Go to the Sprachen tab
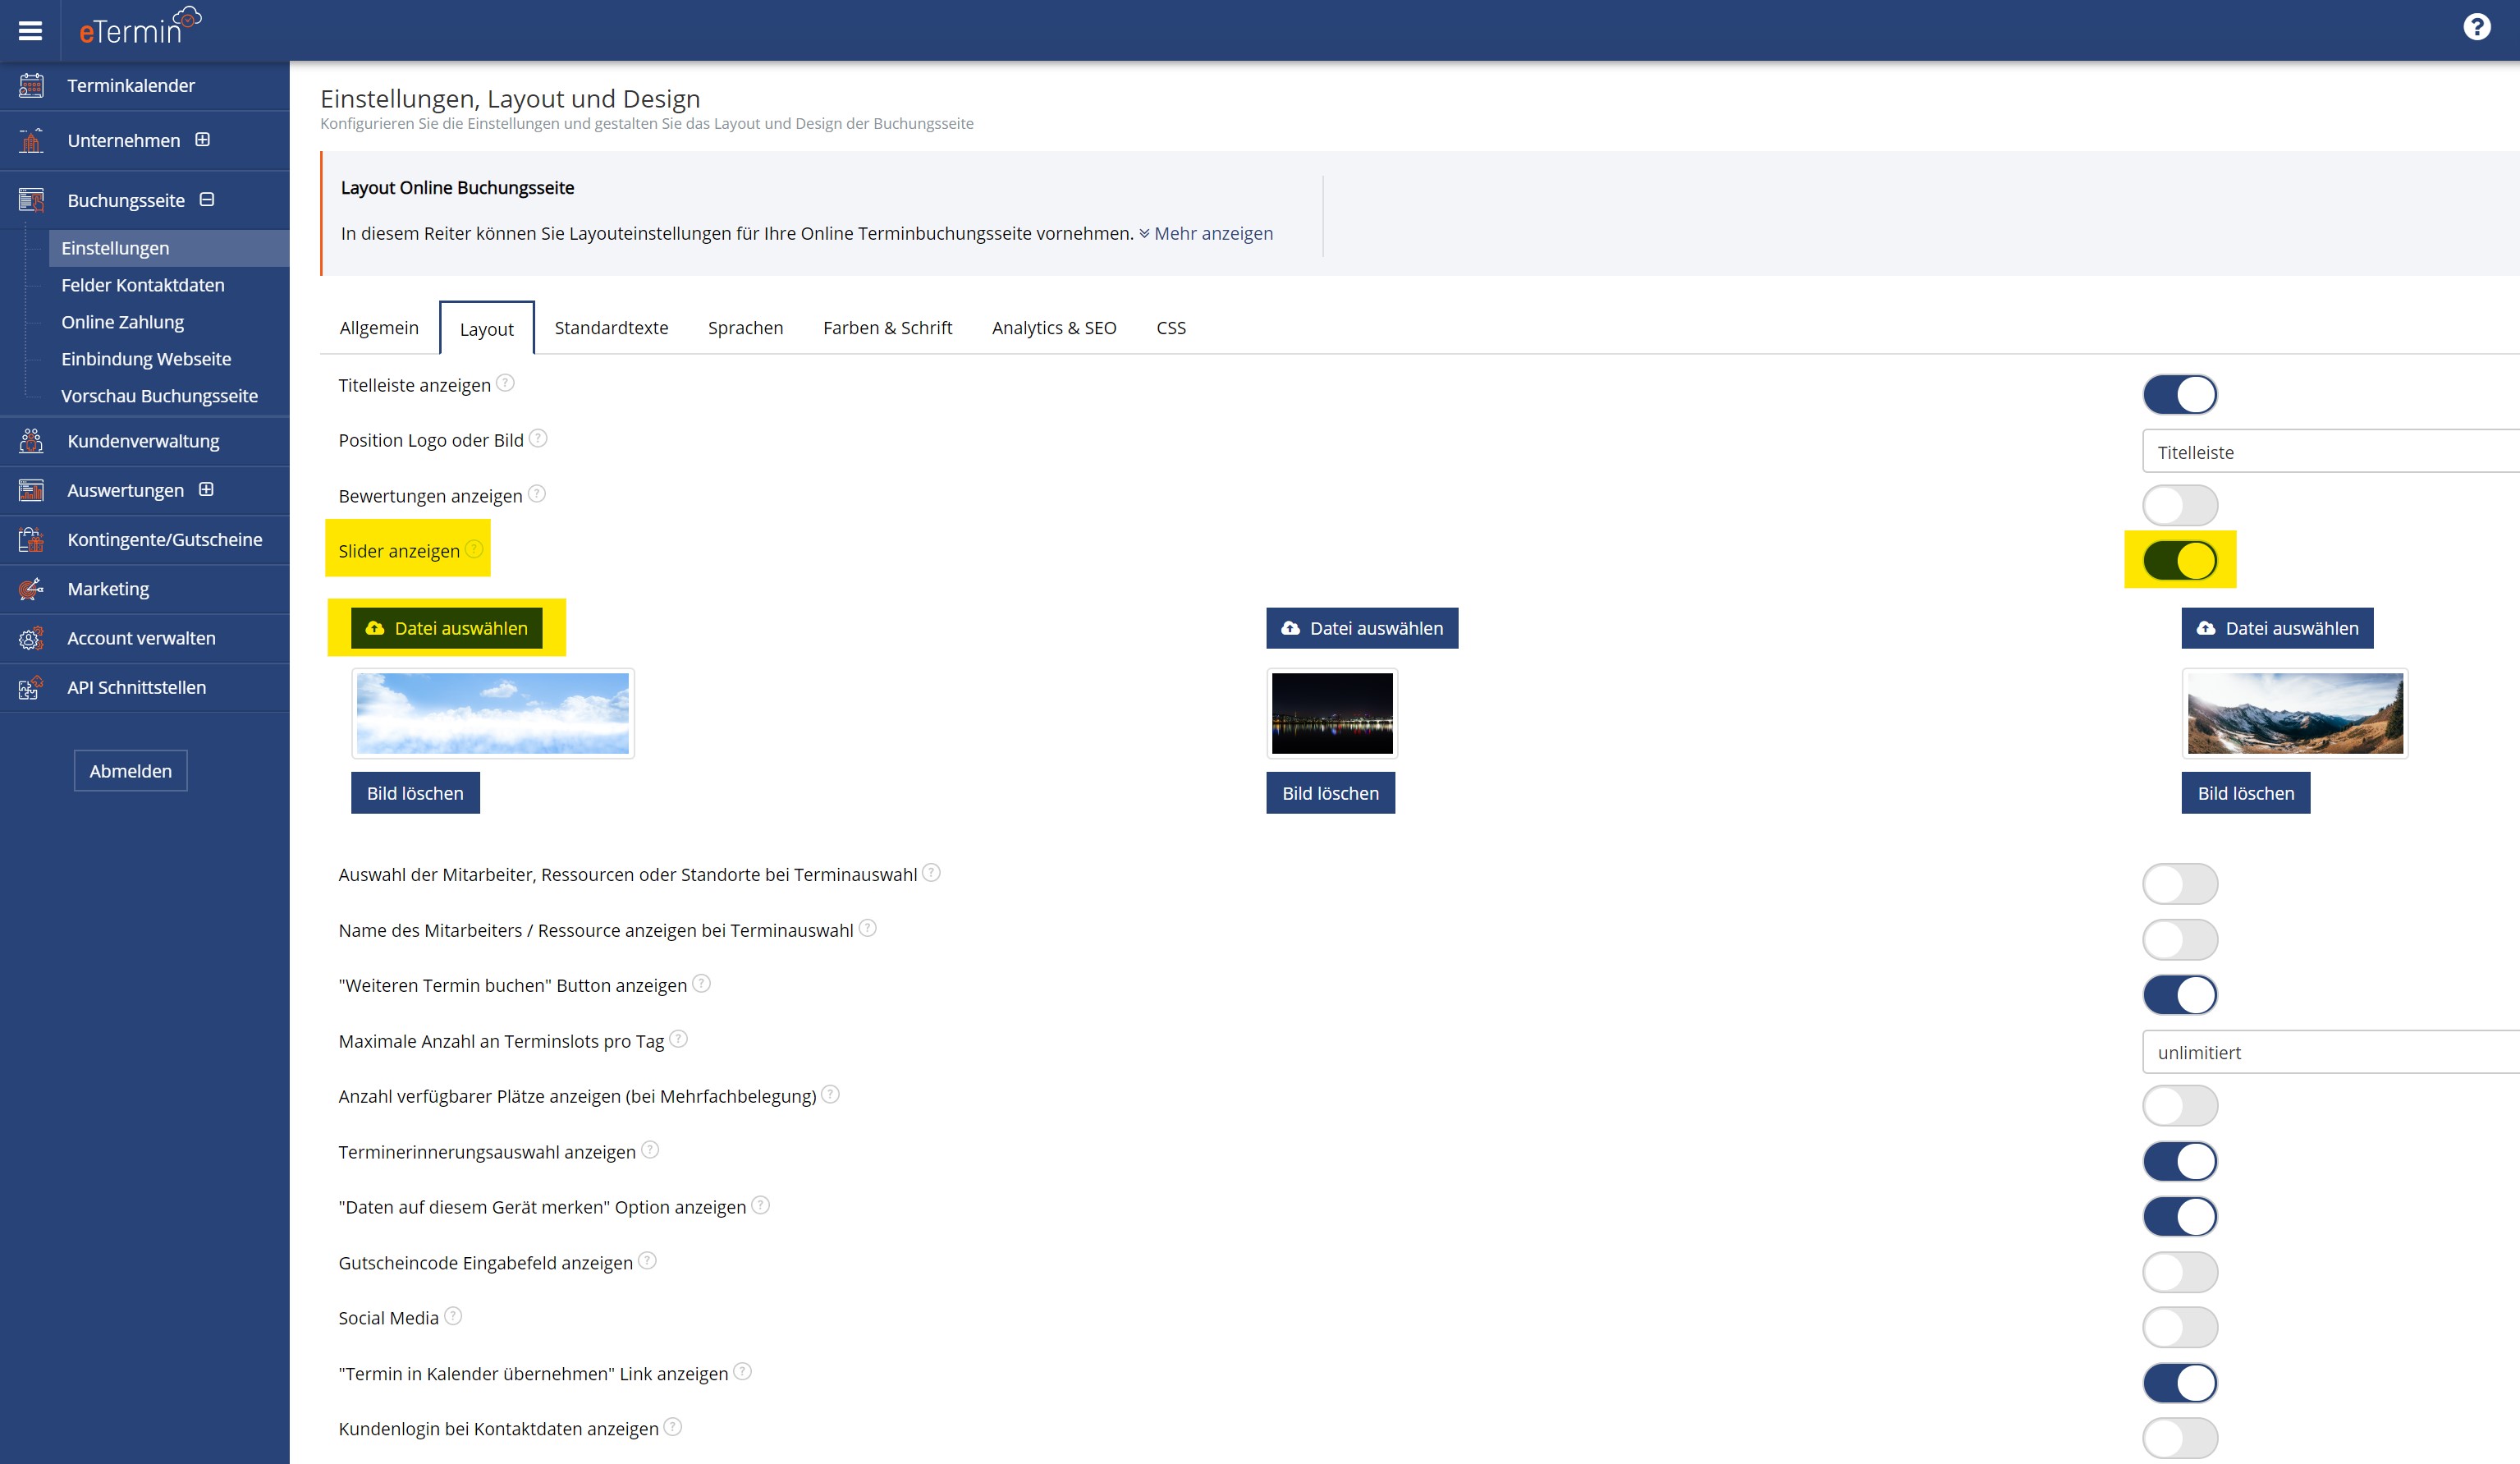The width and height of the screenshot is (2520, 1464). point(746,328)
